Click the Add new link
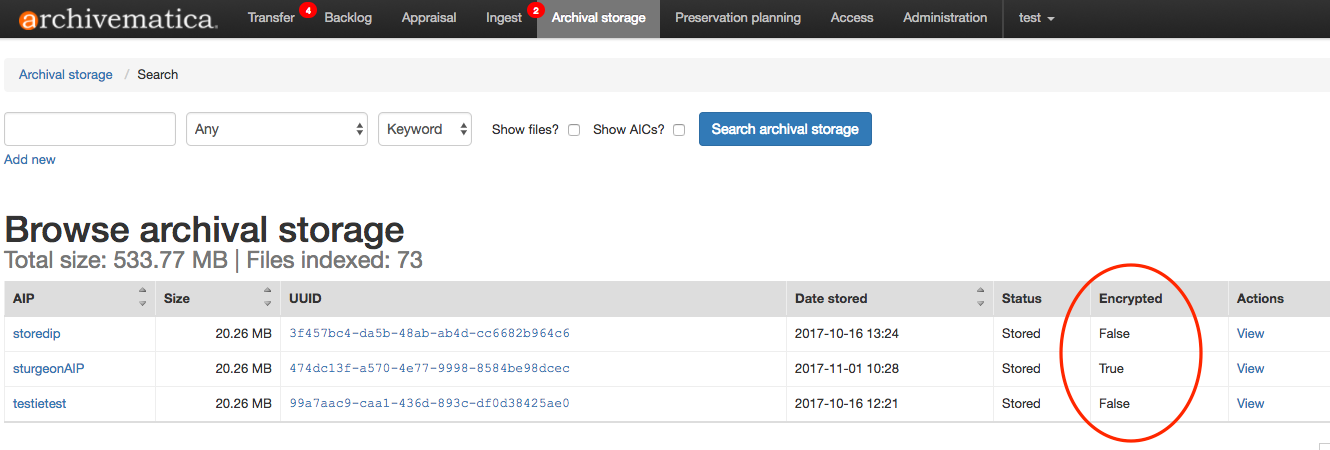This screenshot has height=450, width=1330. point(30,159)
